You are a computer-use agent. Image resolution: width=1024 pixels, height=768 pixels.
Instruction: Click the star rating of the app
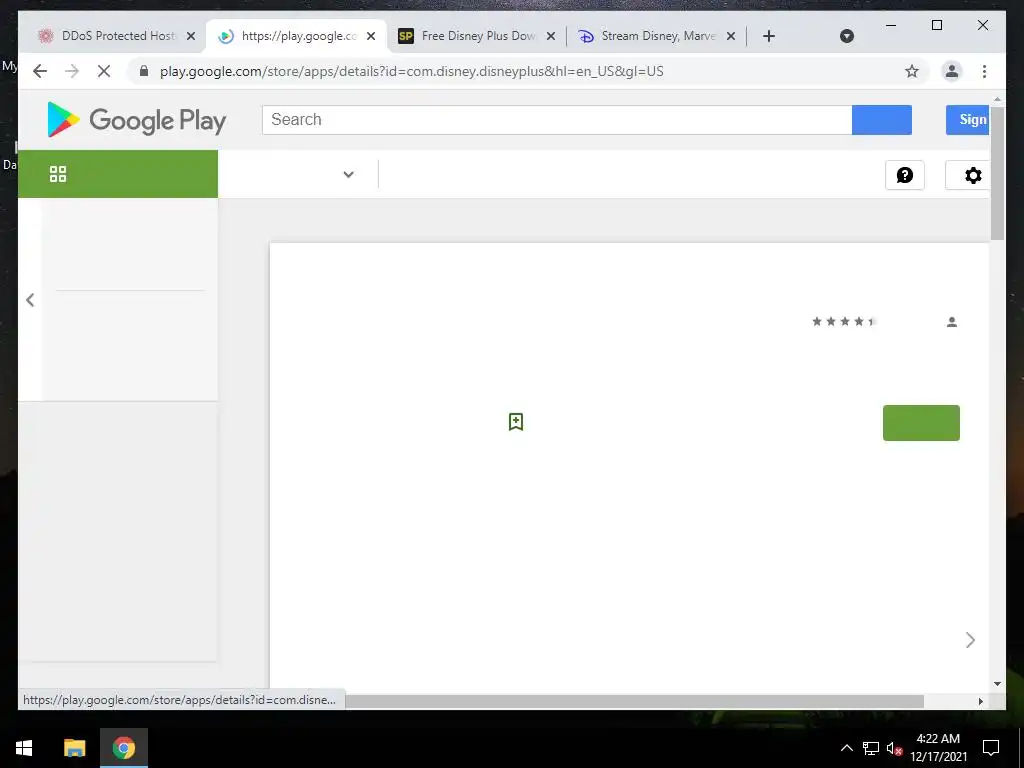tap(843, 321)
